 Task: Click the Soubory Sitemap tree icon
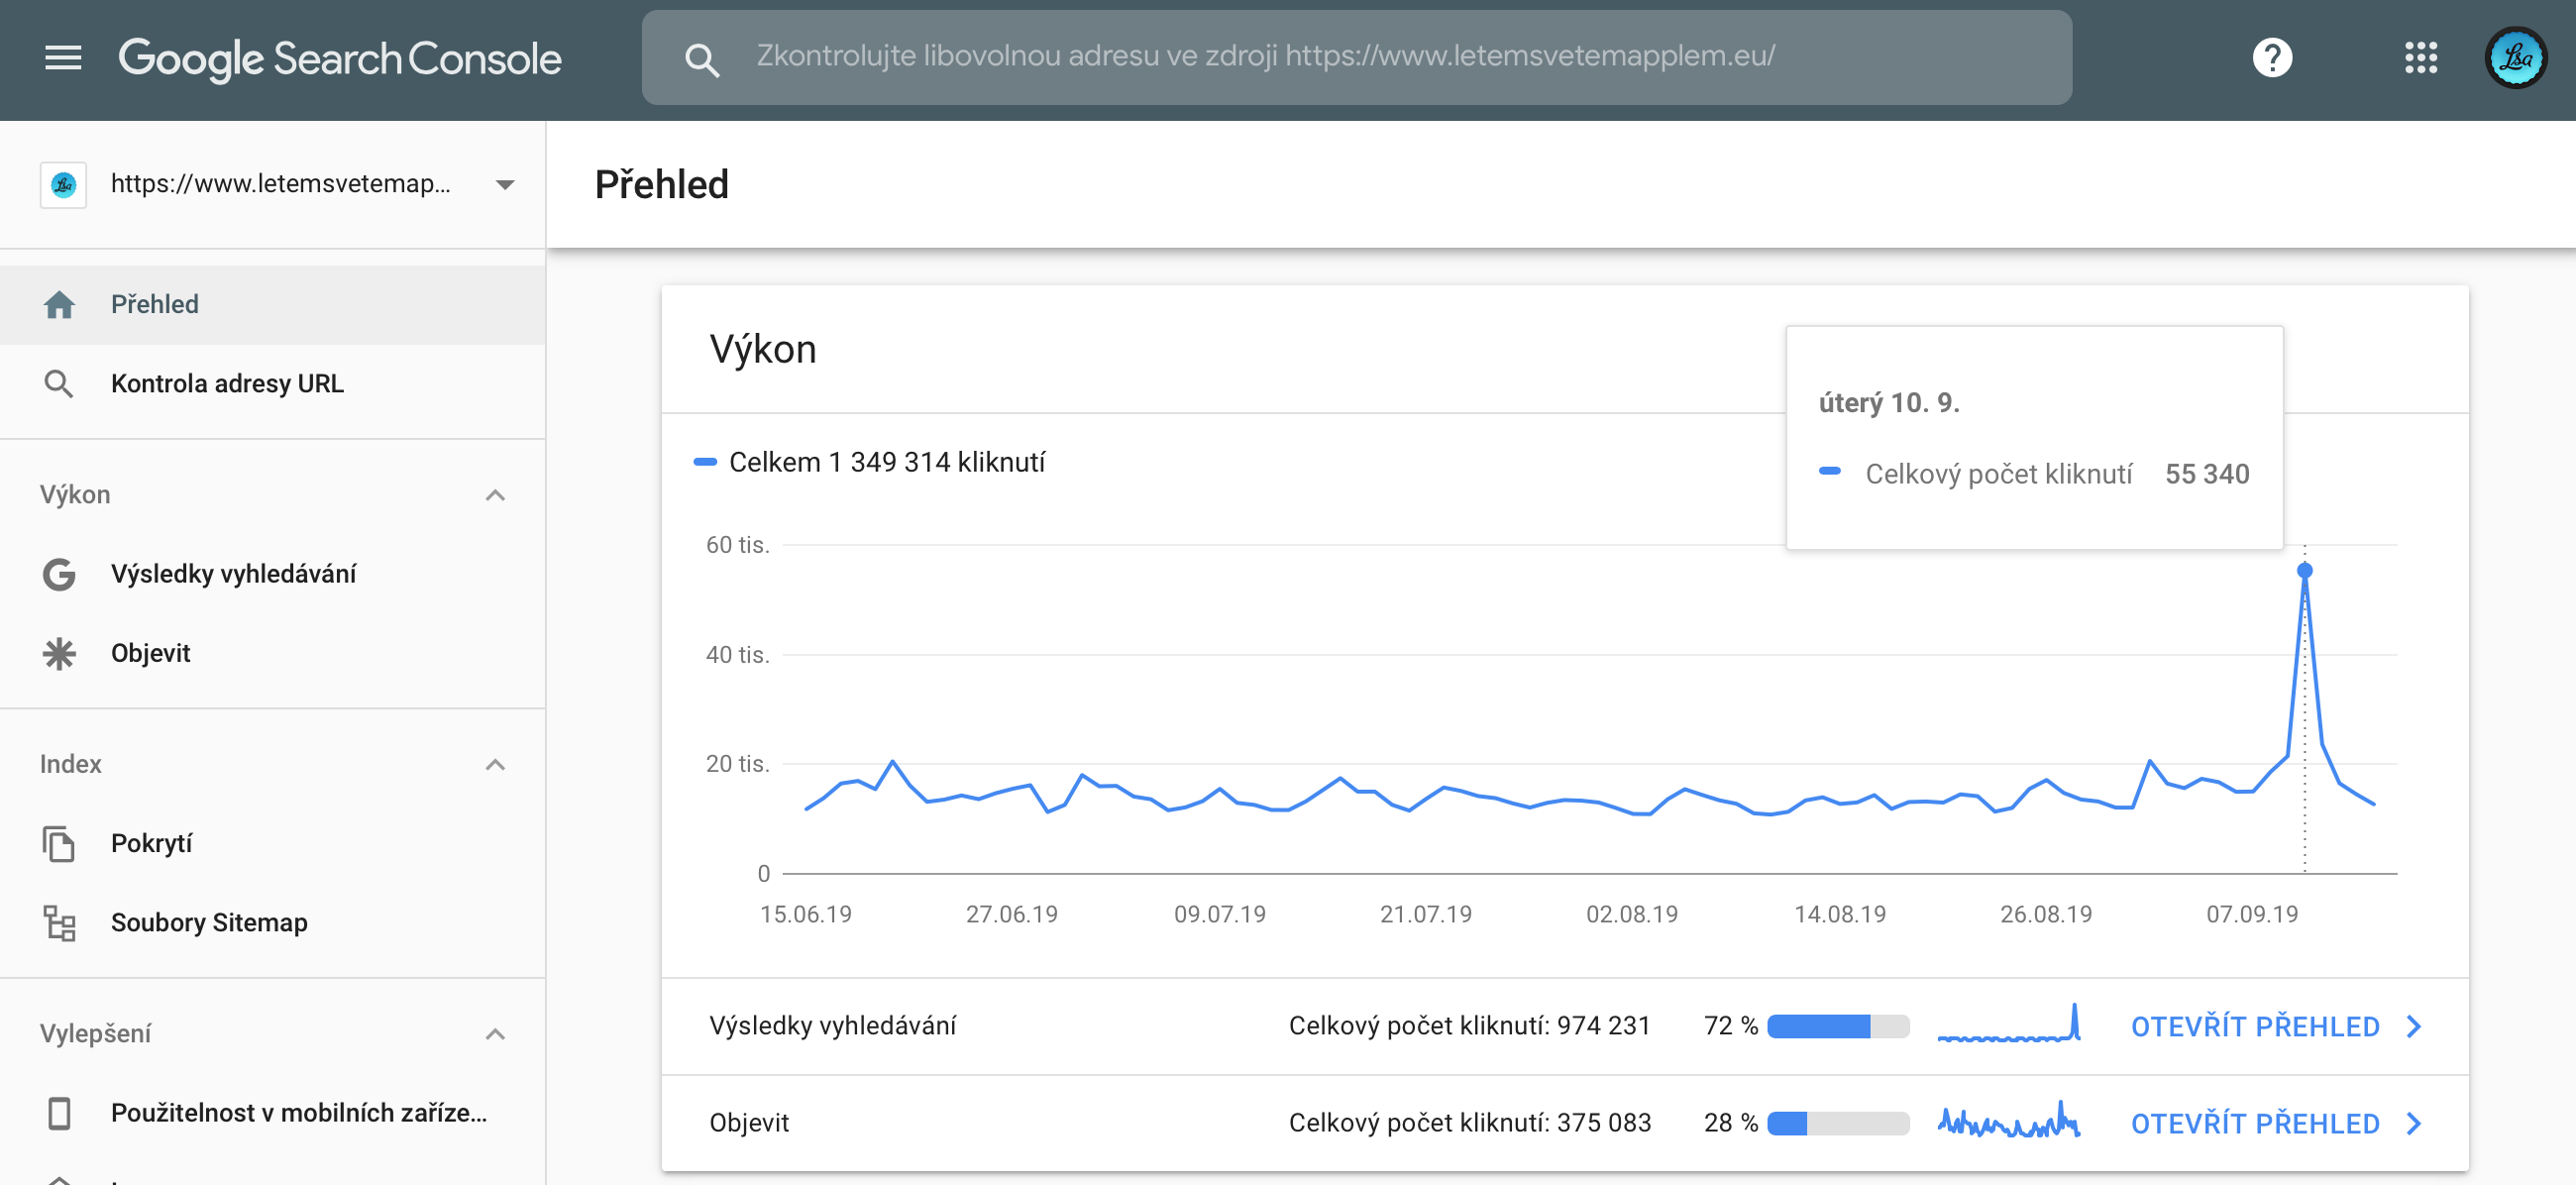[59, 922]
